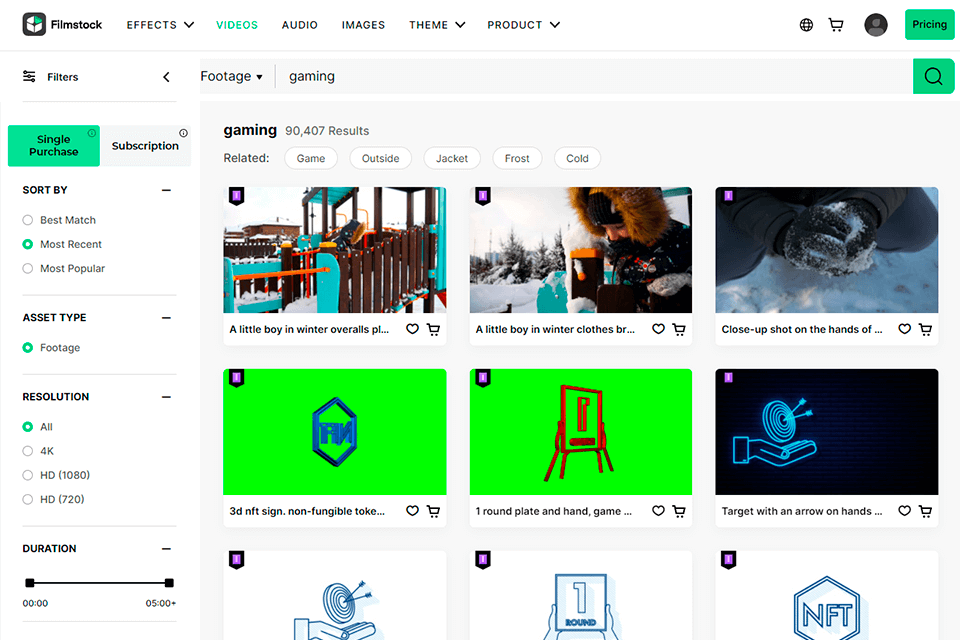Click the green search magnifier button
The height and width of the screenshot is (640, 960).
coord(933,76)
